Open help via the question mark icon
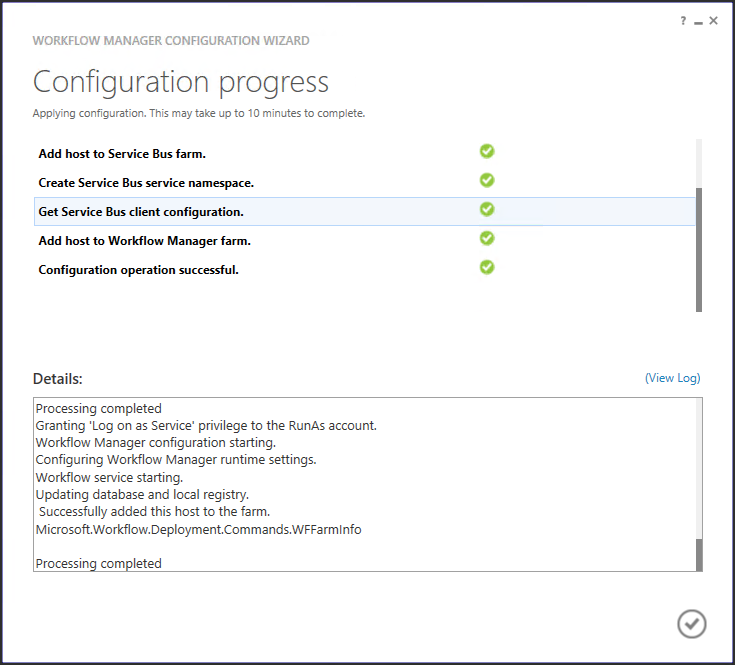 [x=684, y=21]
